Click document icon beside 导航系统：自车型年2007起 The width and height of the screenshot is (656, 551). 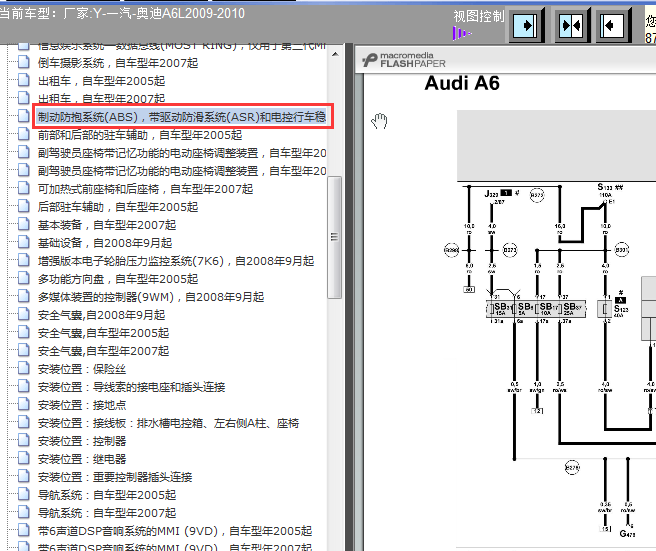(24, 512)
